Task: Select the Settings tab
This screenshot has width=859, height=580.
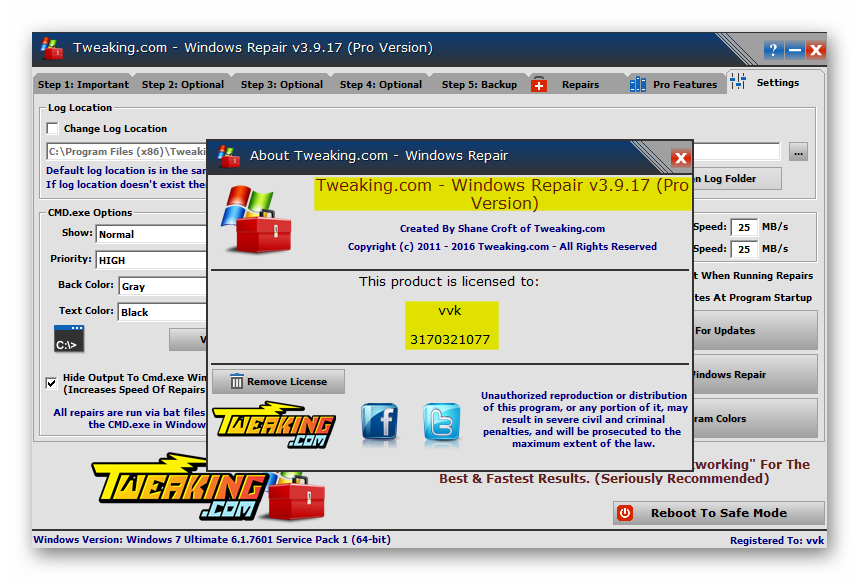Action: click(x=777, y=83)
